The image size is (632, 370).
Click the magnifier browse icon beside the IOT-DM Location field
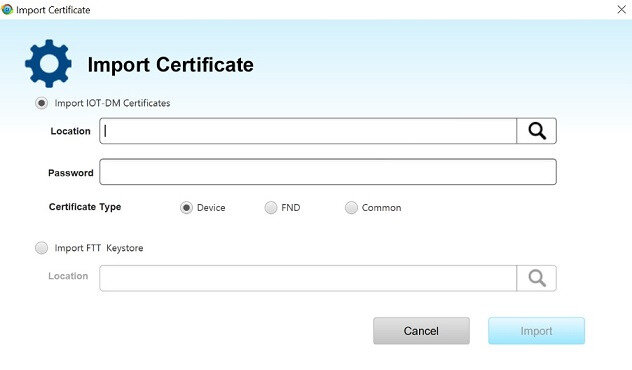tap(536, 131)
